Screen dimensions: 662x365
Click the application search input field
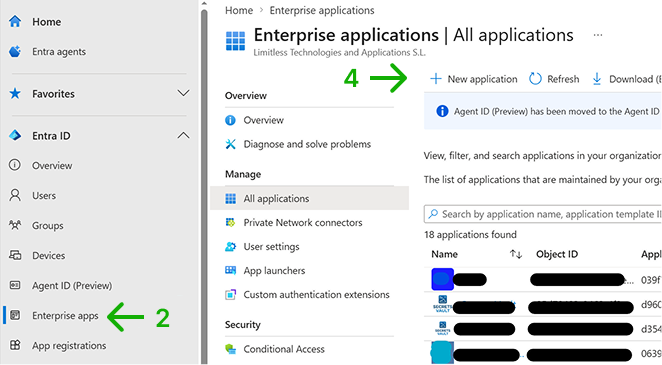(x=543, y=214)
